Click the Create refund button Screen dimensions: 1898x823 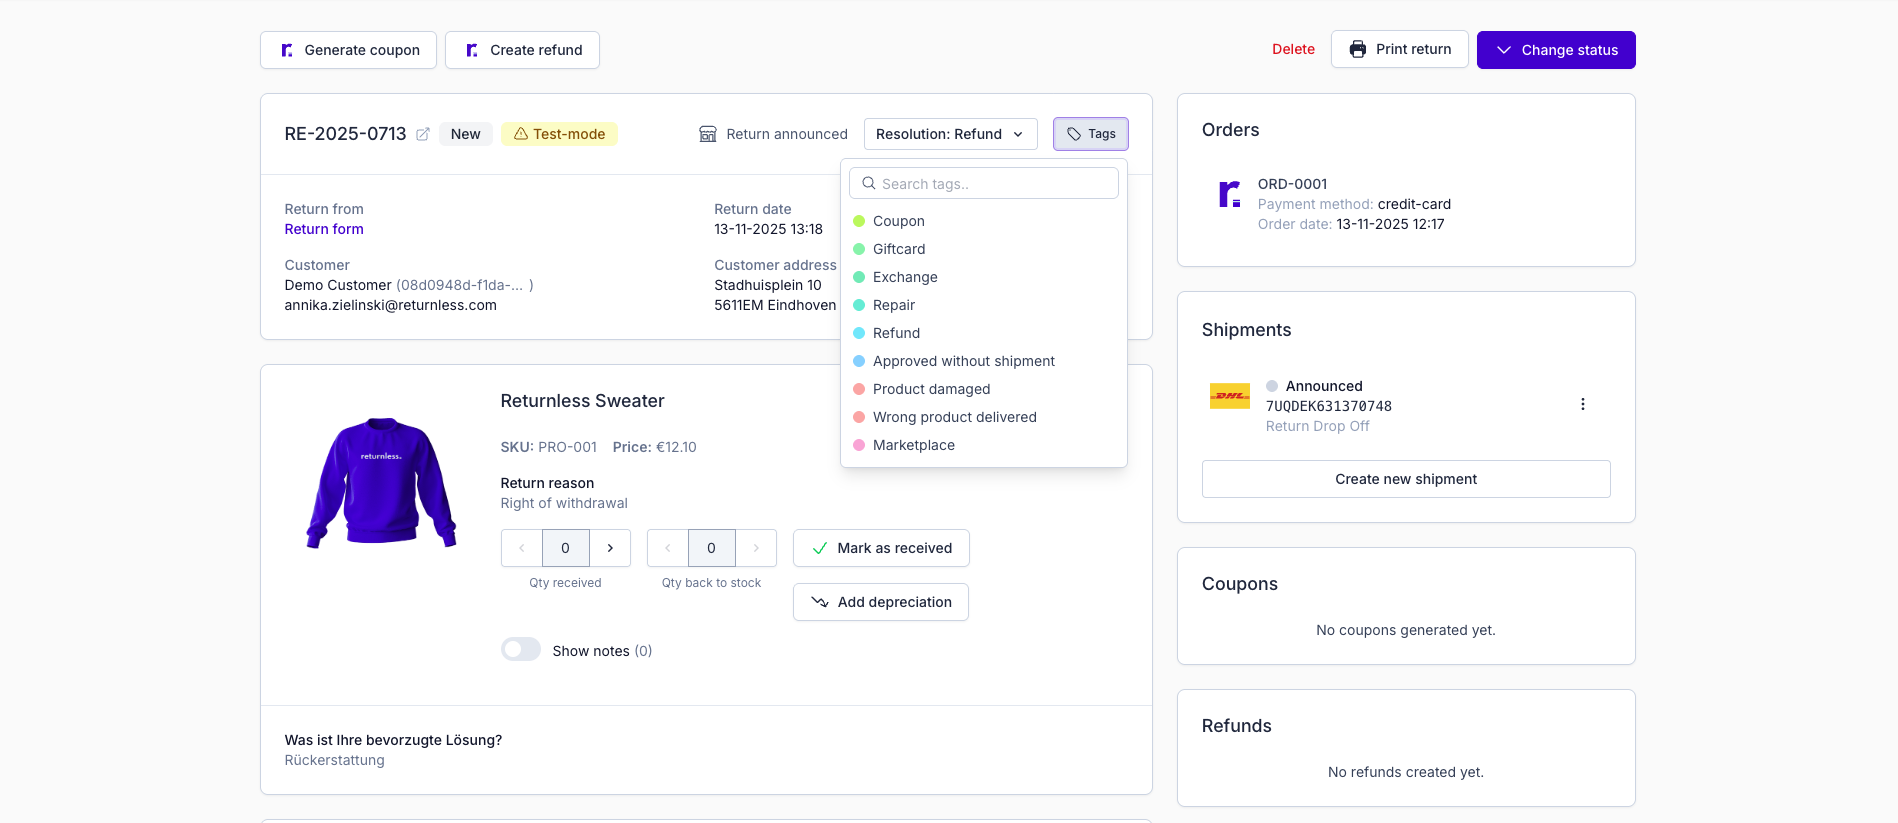tap(522, 50)
